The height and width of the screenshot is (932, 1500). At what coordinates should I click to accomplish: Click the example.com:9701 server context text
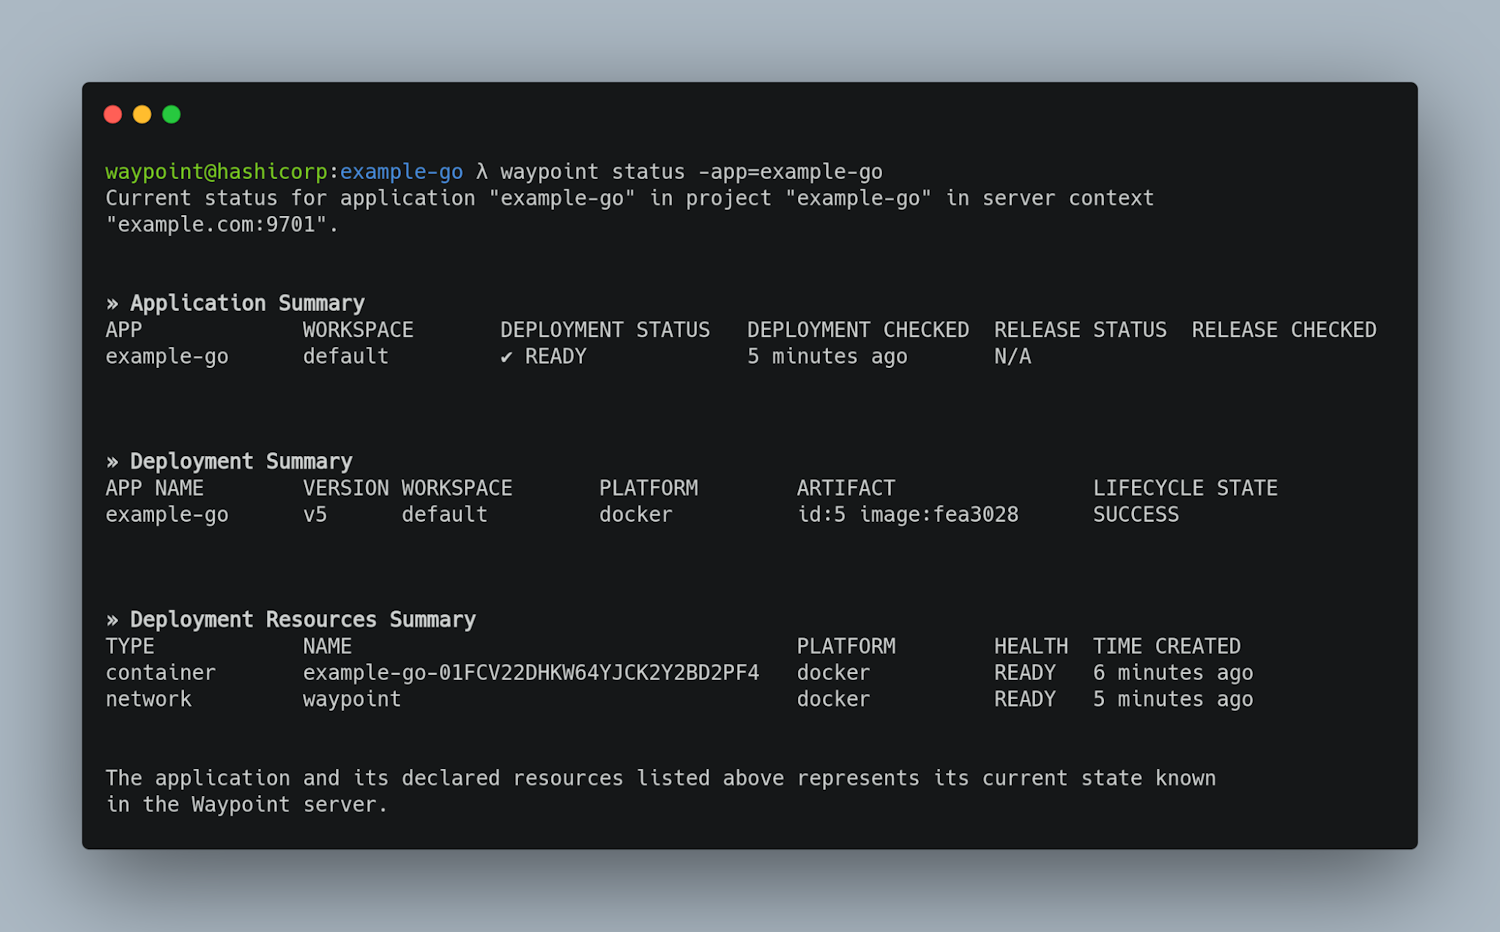[222, 224]
